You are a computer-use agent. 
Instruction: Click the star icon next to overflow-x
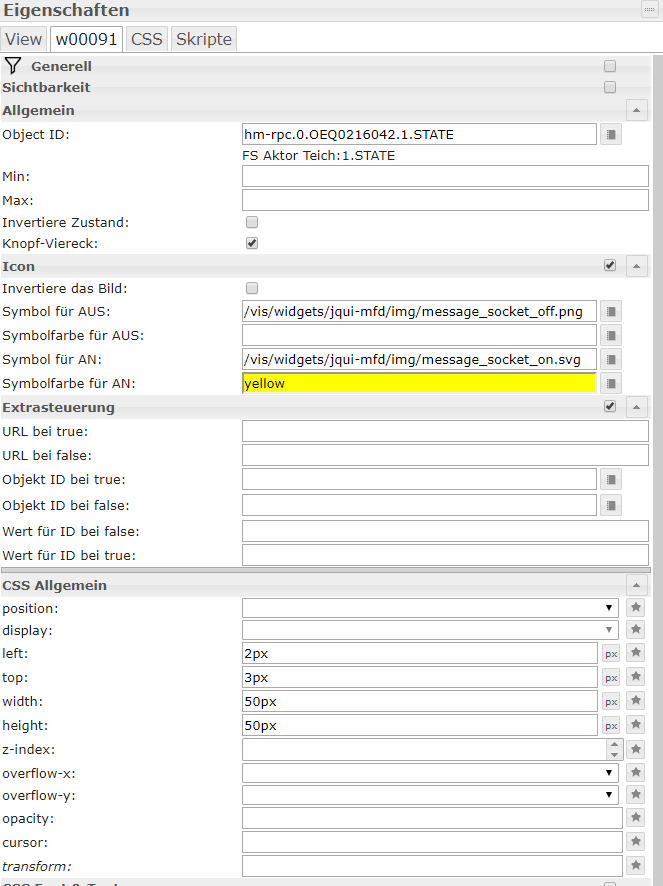[x=636, y=772]
